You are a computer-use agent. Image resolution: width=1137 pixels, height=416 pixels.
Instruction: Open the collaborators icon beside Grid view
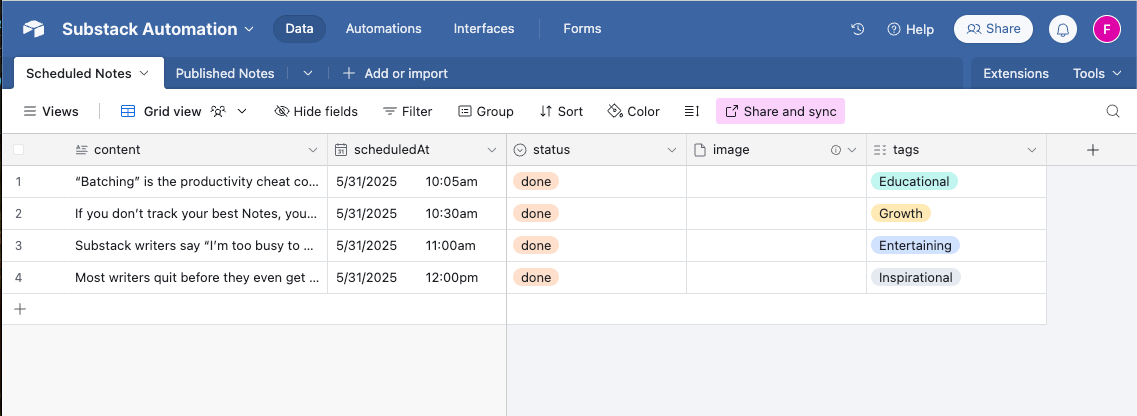217,111
